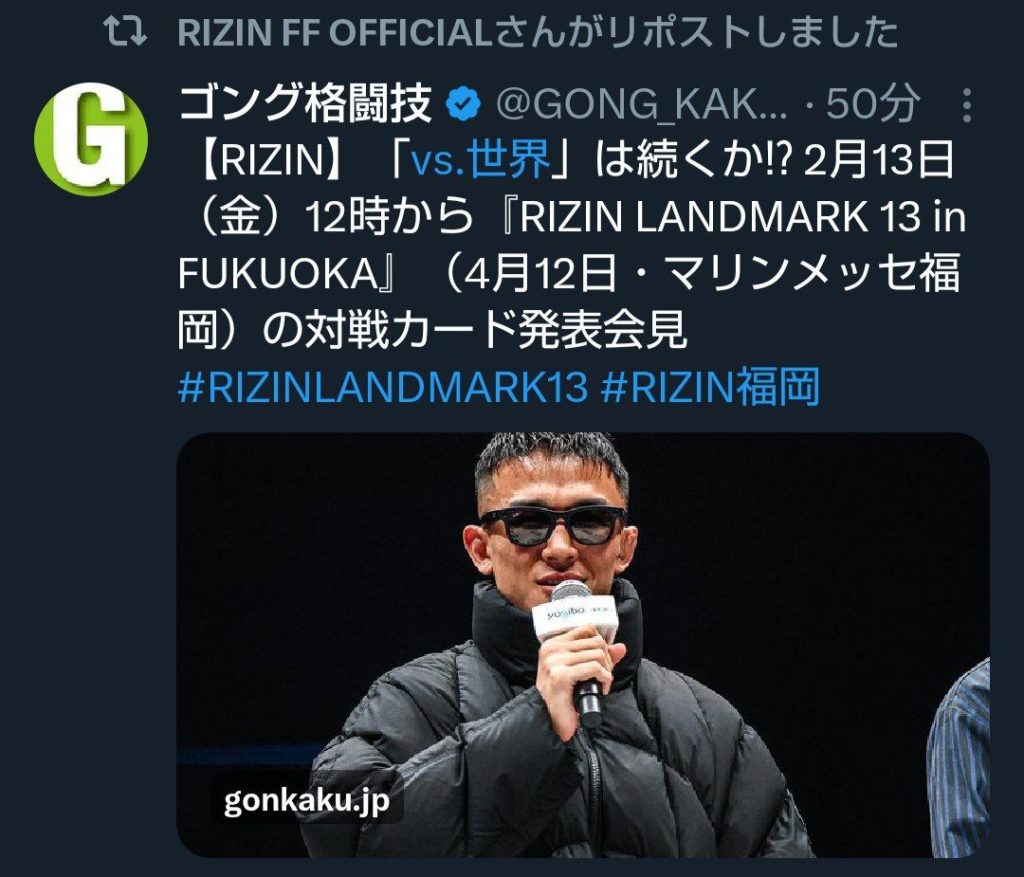Open the gonkaku.jp link label

point(306,800)
